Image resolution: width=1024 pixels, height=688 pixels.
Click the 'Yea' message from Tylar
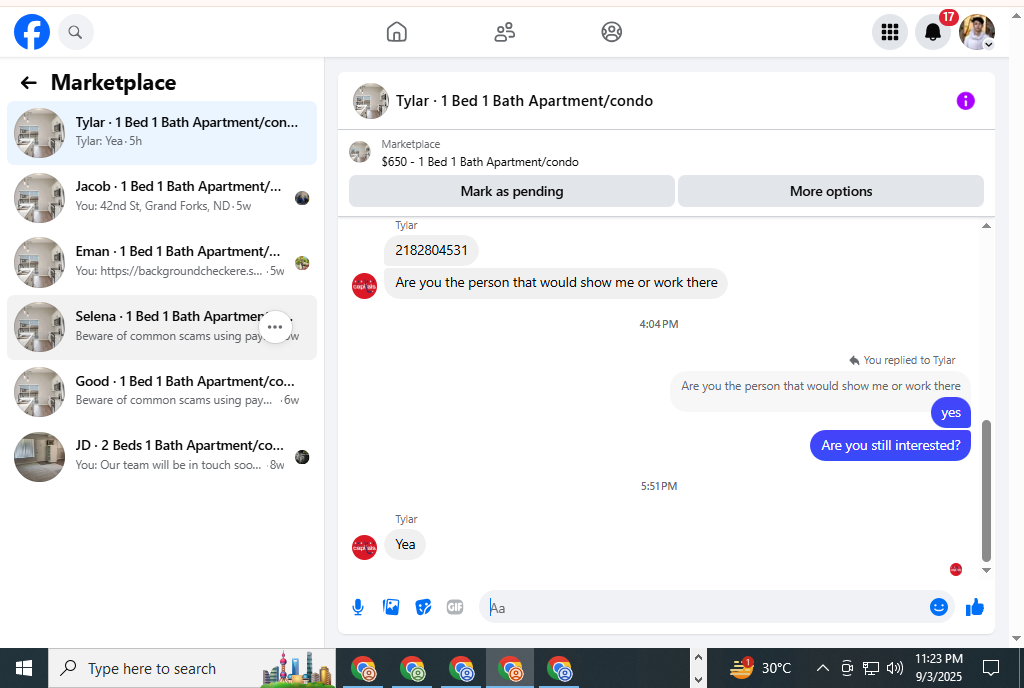405,544
